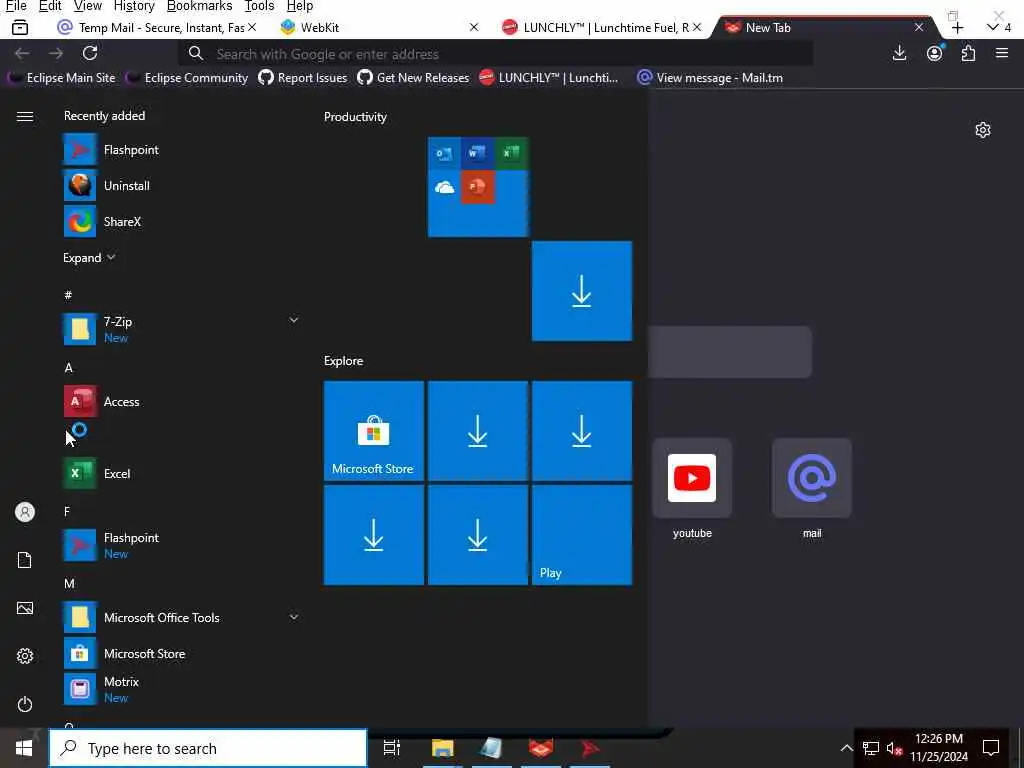Open the Office apps tile in Productivity
Screen dimensions: 1024x768
(478, 187)
